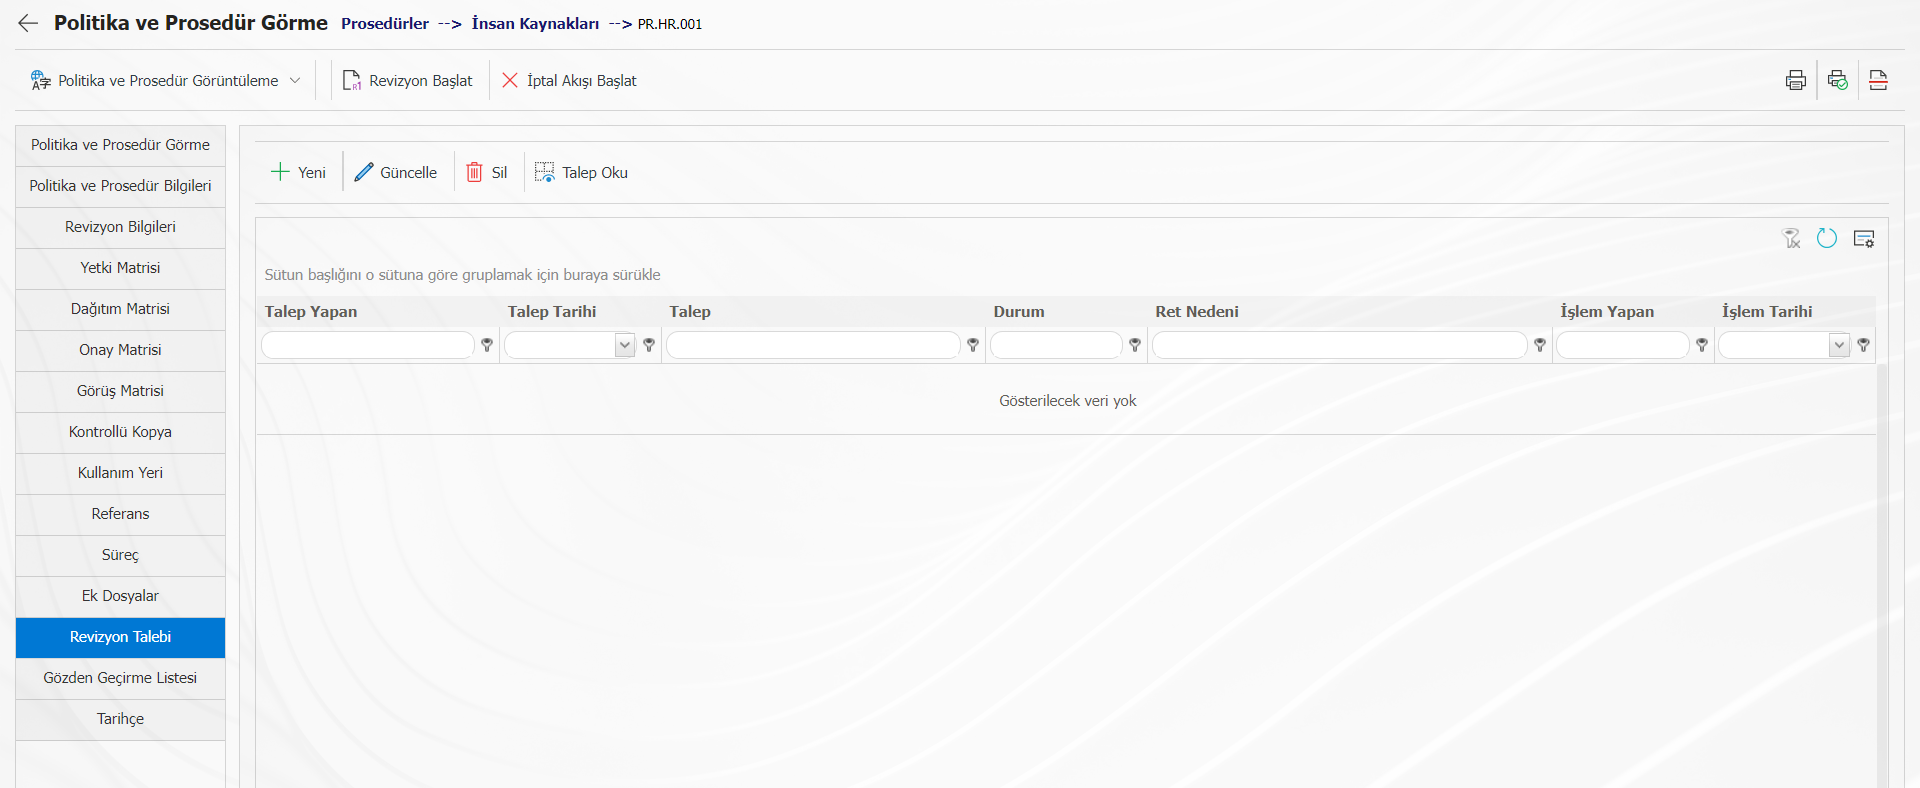Click the filter icon for Durum column
Viewport: 1920px width, 788px height.
pos(1135,345)
